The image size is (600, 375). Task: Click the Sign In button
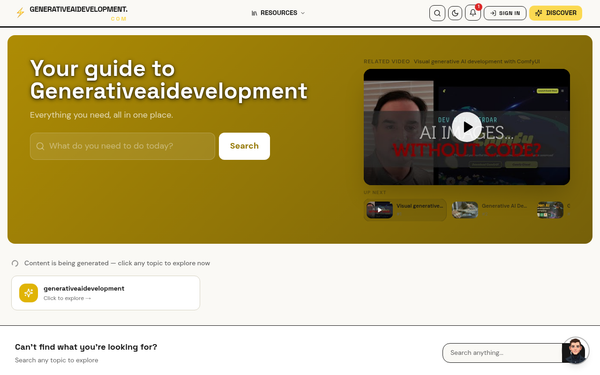[505, 13]
